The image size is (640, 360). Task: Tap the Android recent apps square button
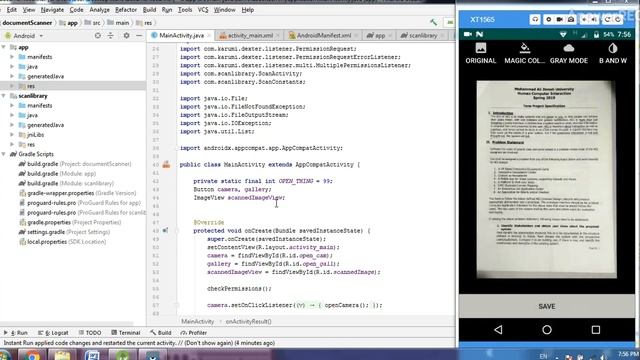pos(596,329)
